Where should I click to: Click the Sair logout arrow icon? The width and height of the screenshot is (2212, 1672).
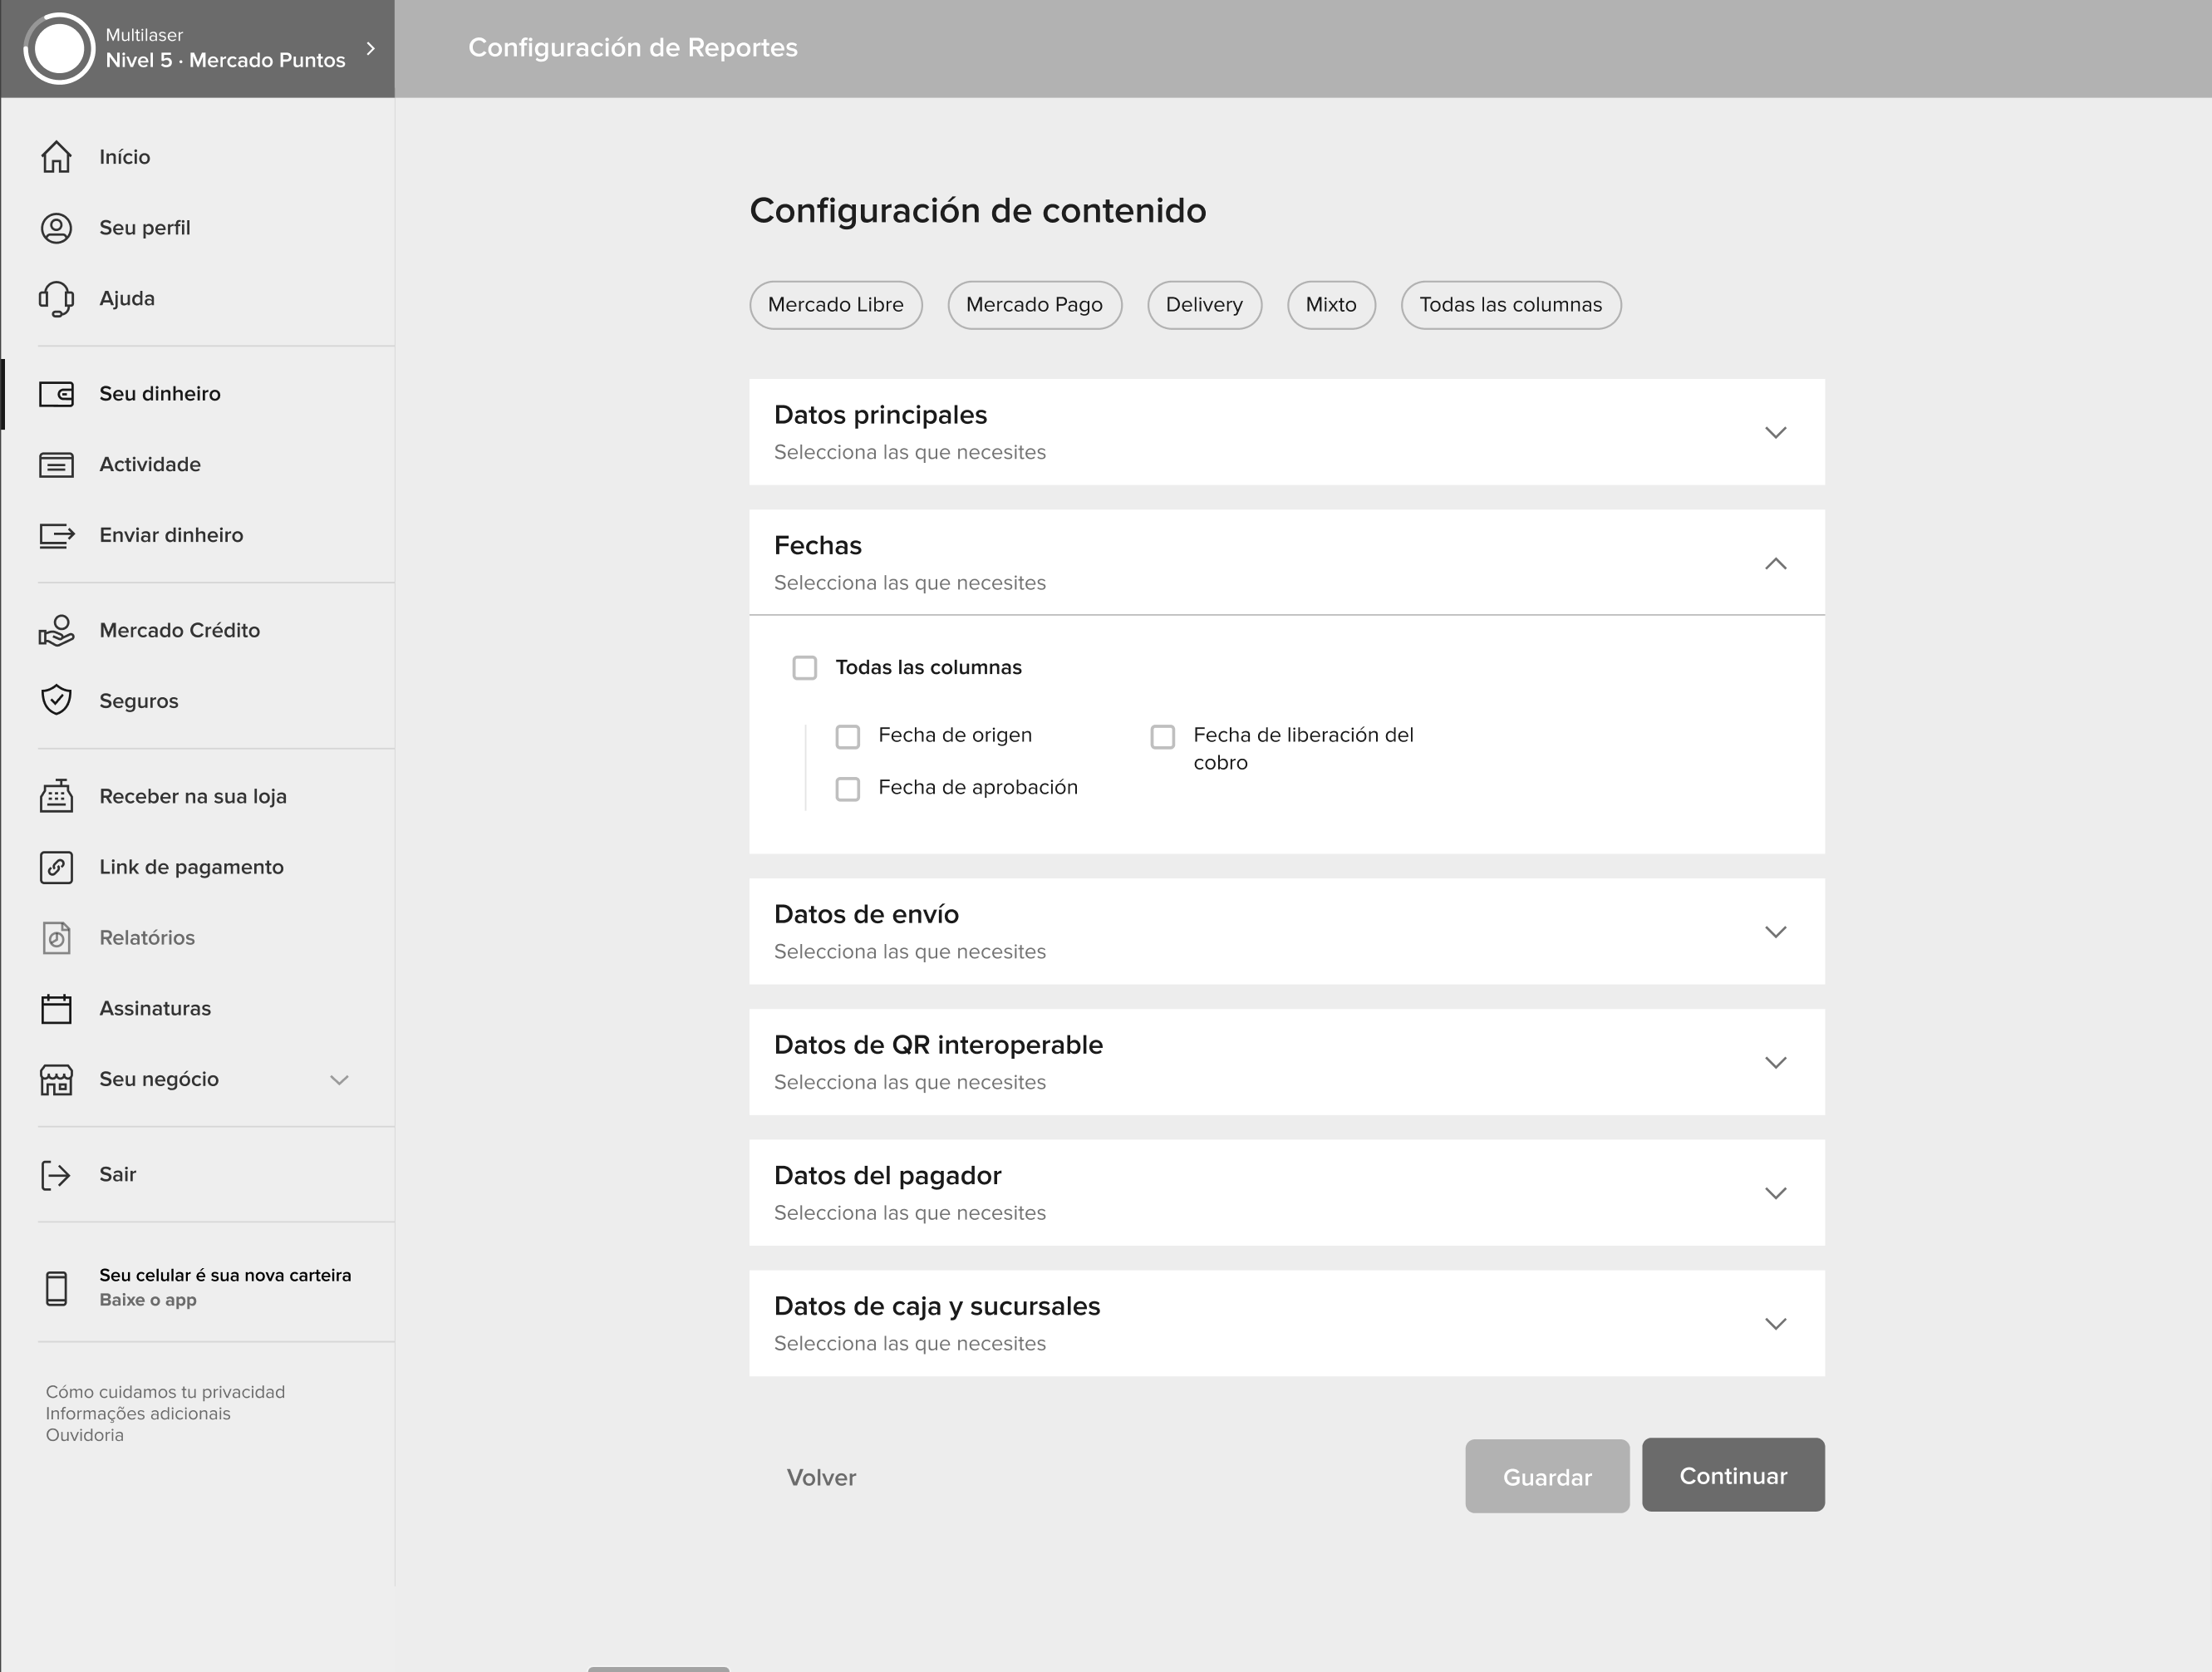(x=56, y=1175)
